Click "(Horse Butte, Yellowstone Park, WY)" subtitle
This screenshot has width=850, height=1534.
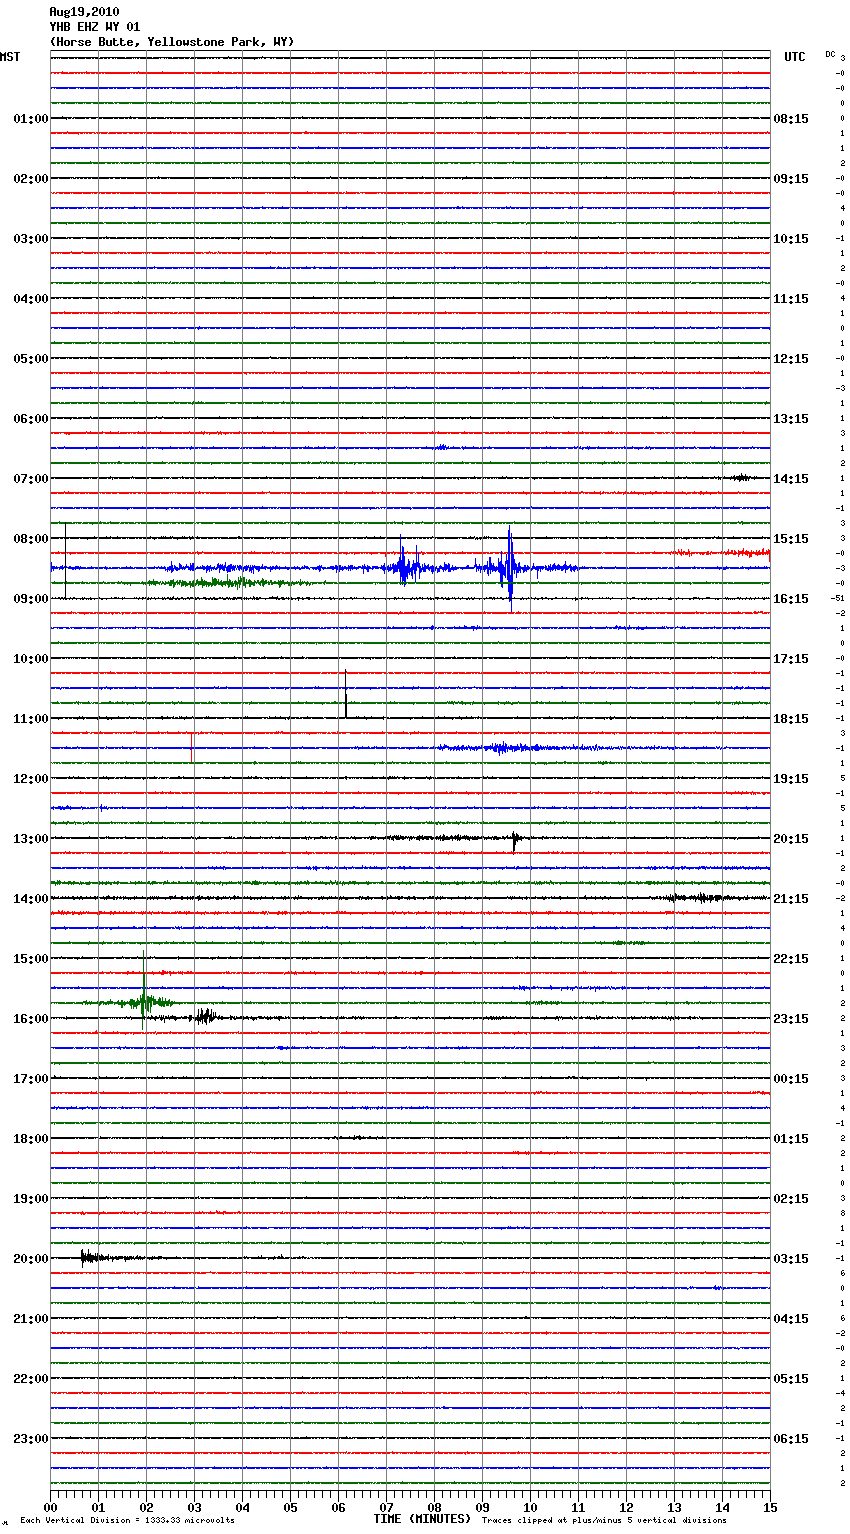point(172,42)
